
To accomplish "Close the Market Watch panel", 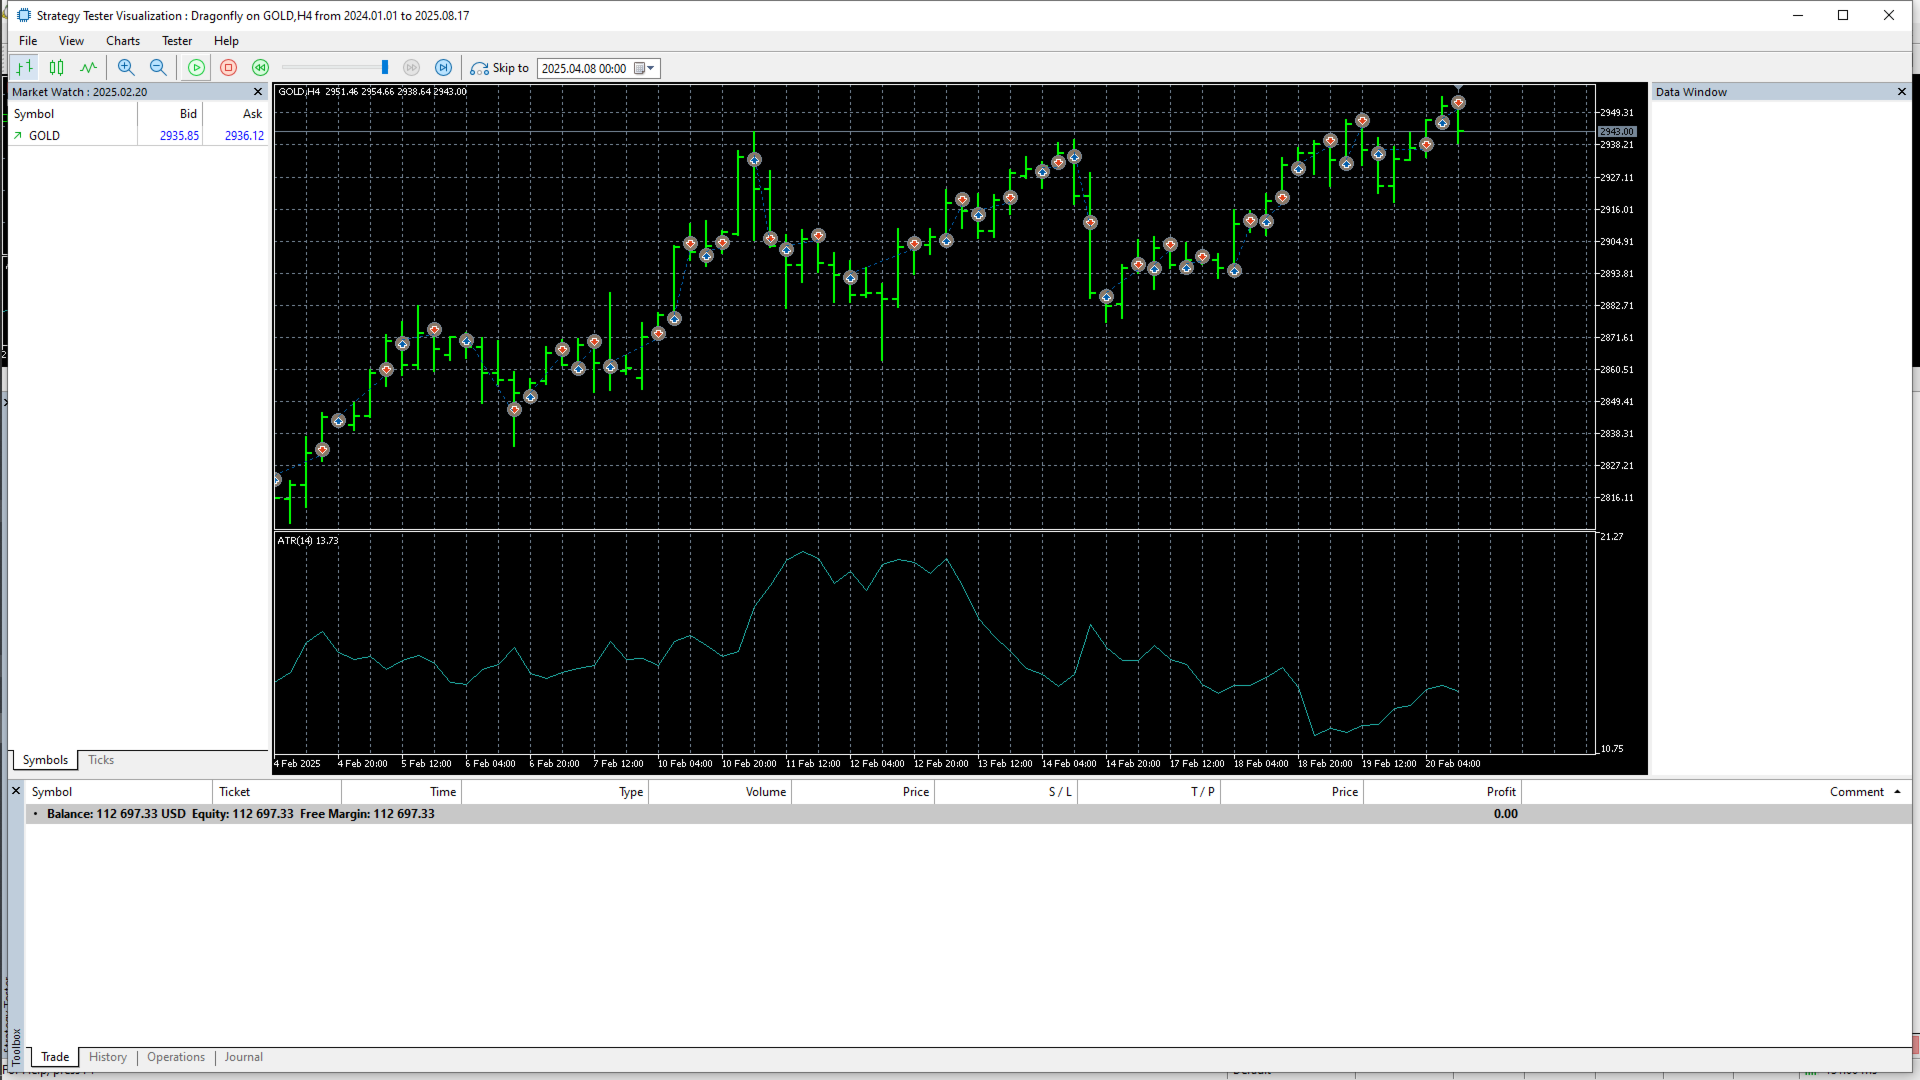I will pyautogui.click(x=258, y=92).
